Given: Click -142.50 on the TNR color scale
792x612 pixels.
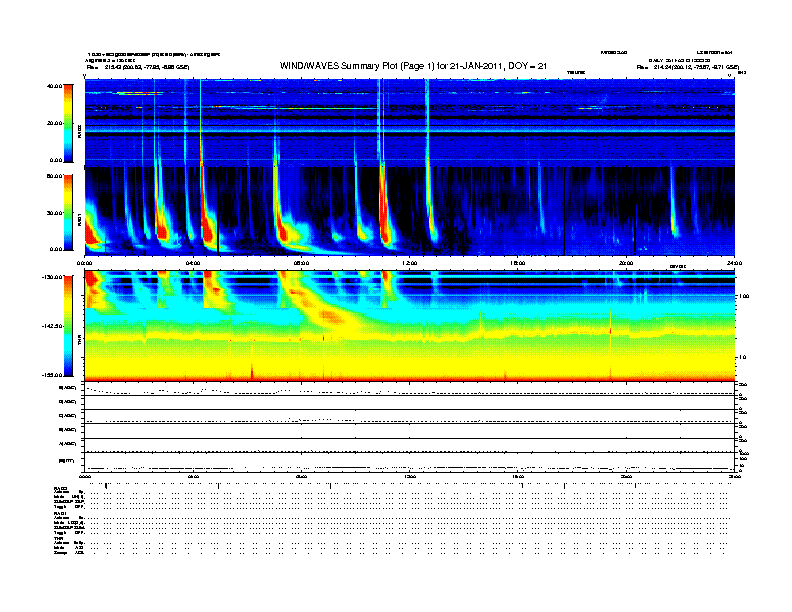Looking at the screenshot, I should (x=53, y=326).
